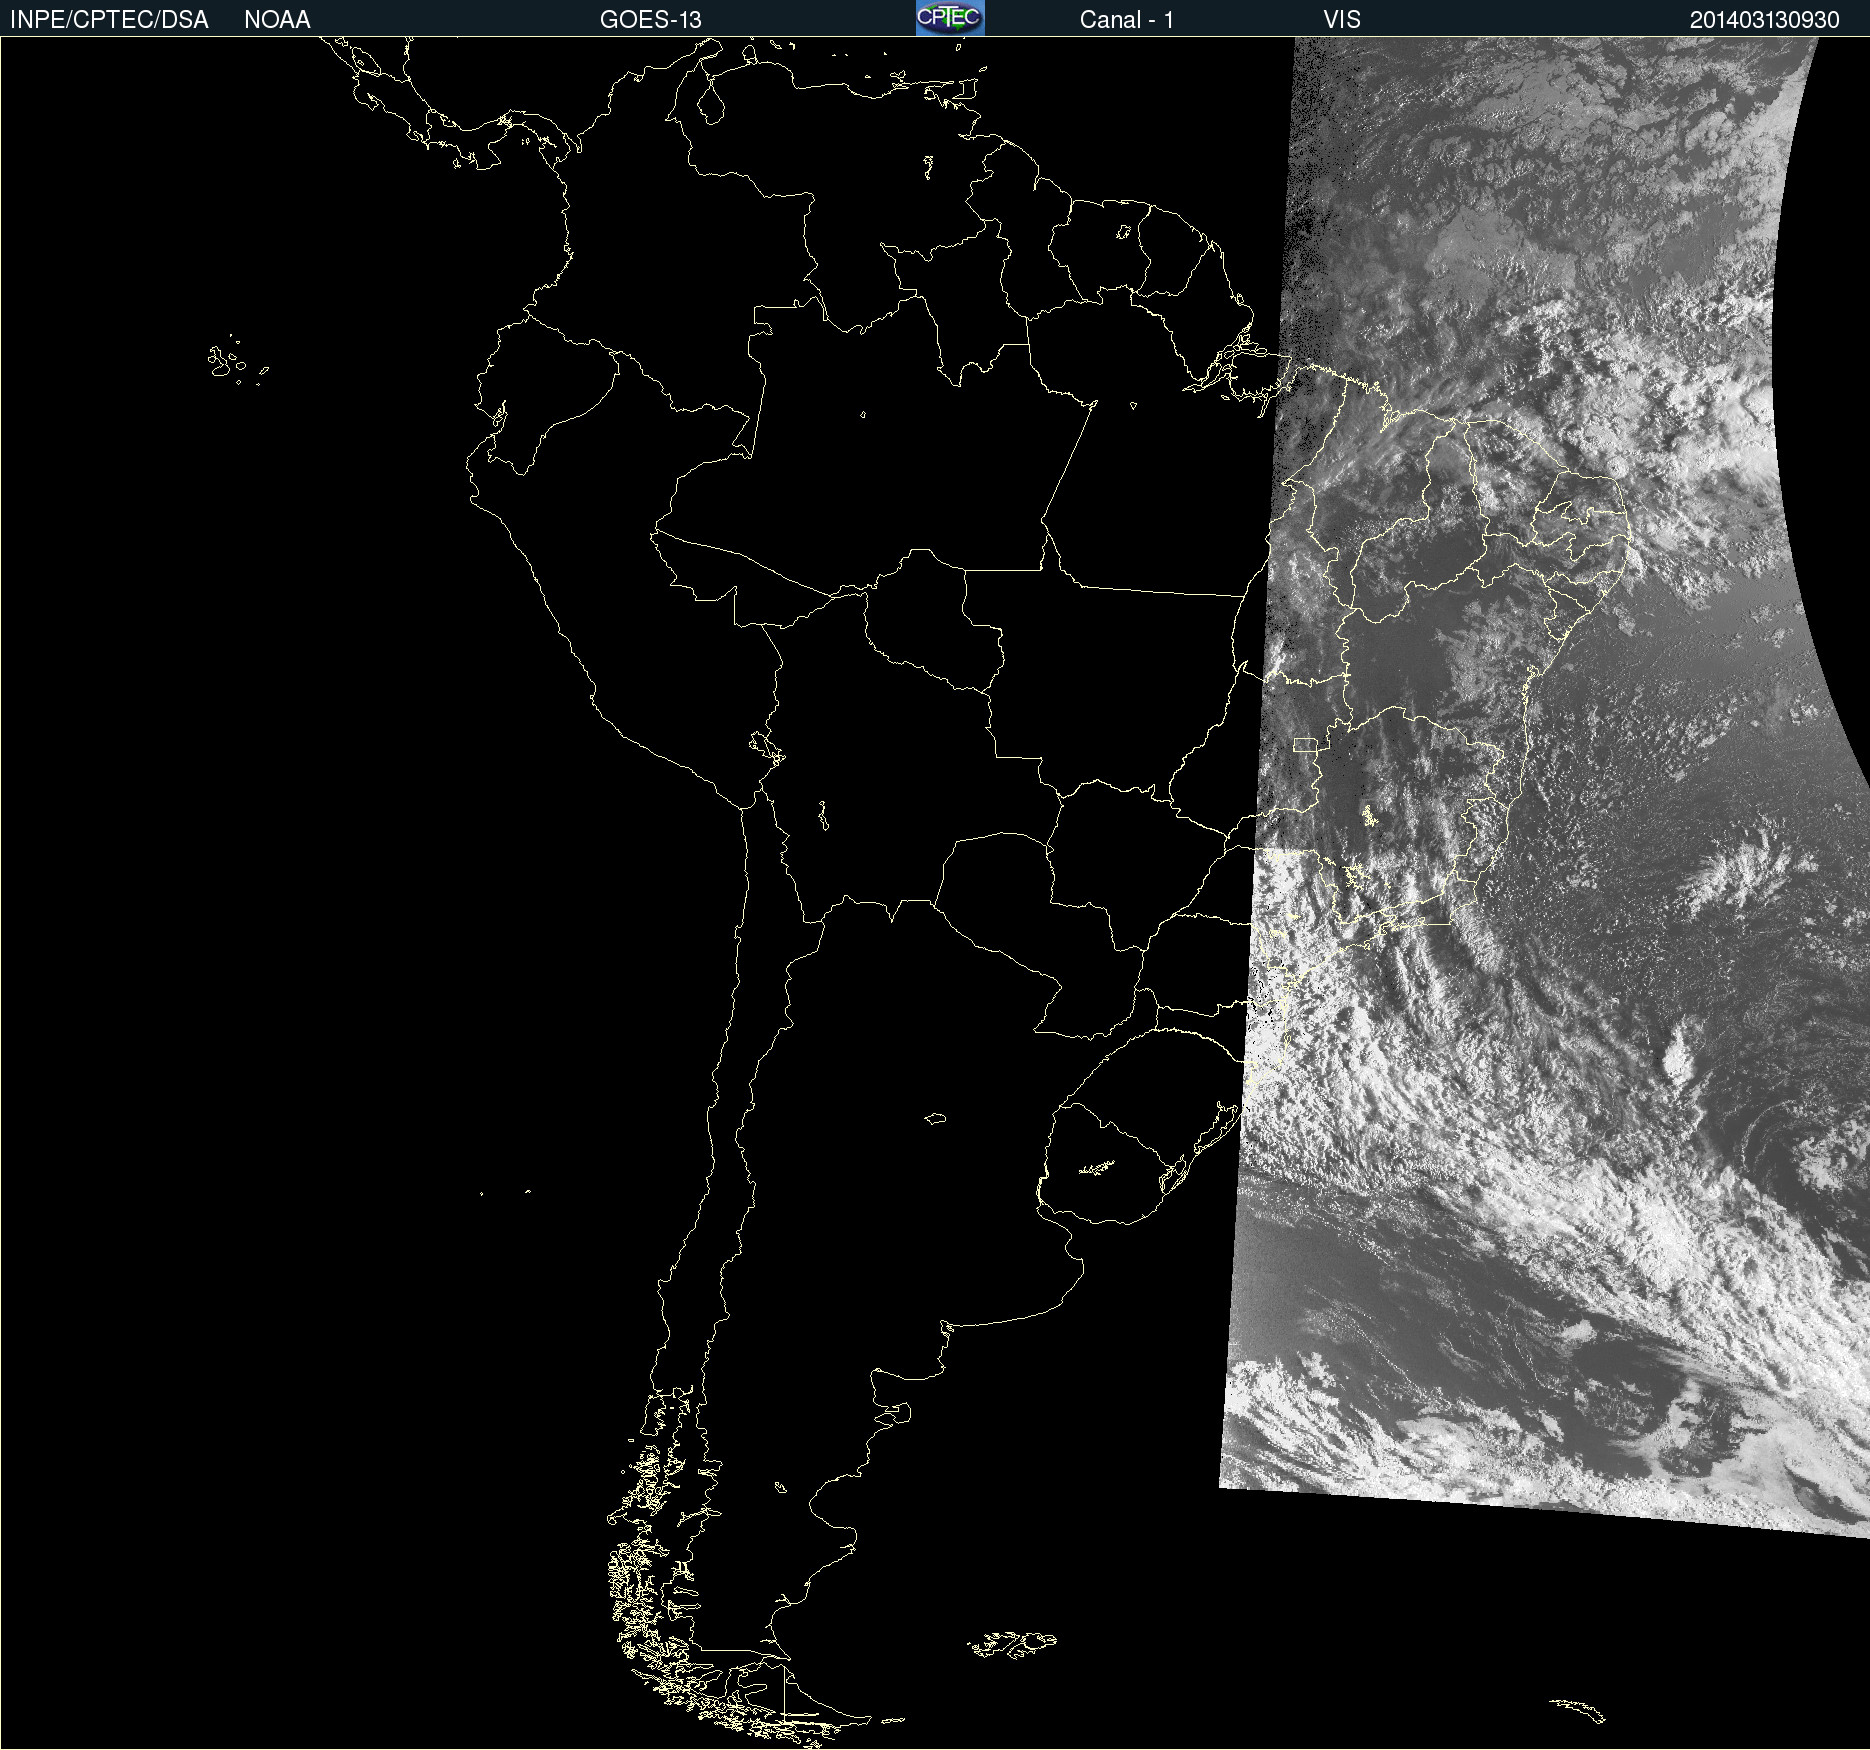1870x1750 pixels.
Task: Click the NOAA label in header
Action: pyautogui.click(x=277, y=20)
